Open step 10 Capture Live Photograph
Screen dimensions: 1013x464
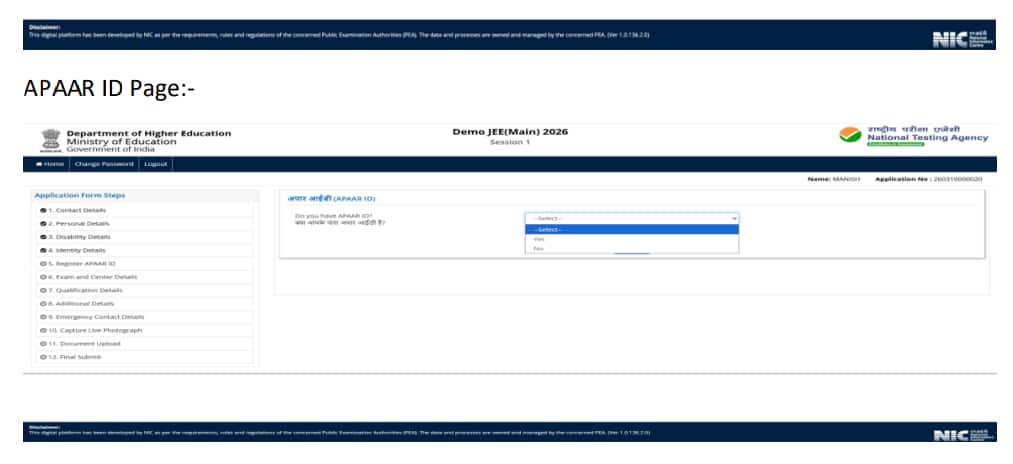click(x=94, y=329)
